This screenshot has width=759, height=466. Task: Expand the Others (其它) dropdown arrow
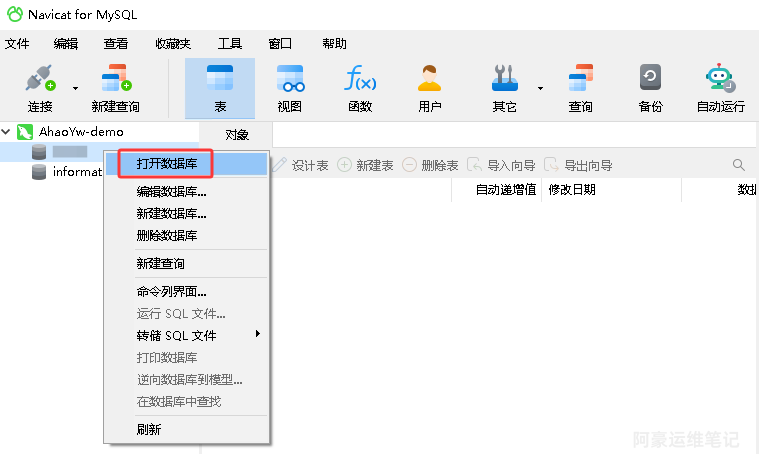click(x=540, y=88)
